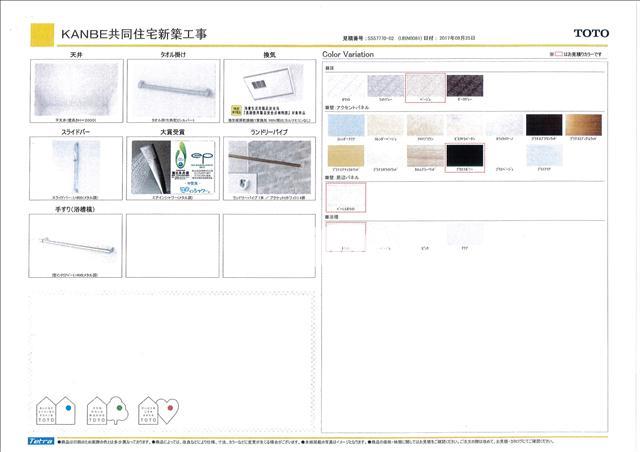Select the pink-outlined black accent panel swatch

465,158
